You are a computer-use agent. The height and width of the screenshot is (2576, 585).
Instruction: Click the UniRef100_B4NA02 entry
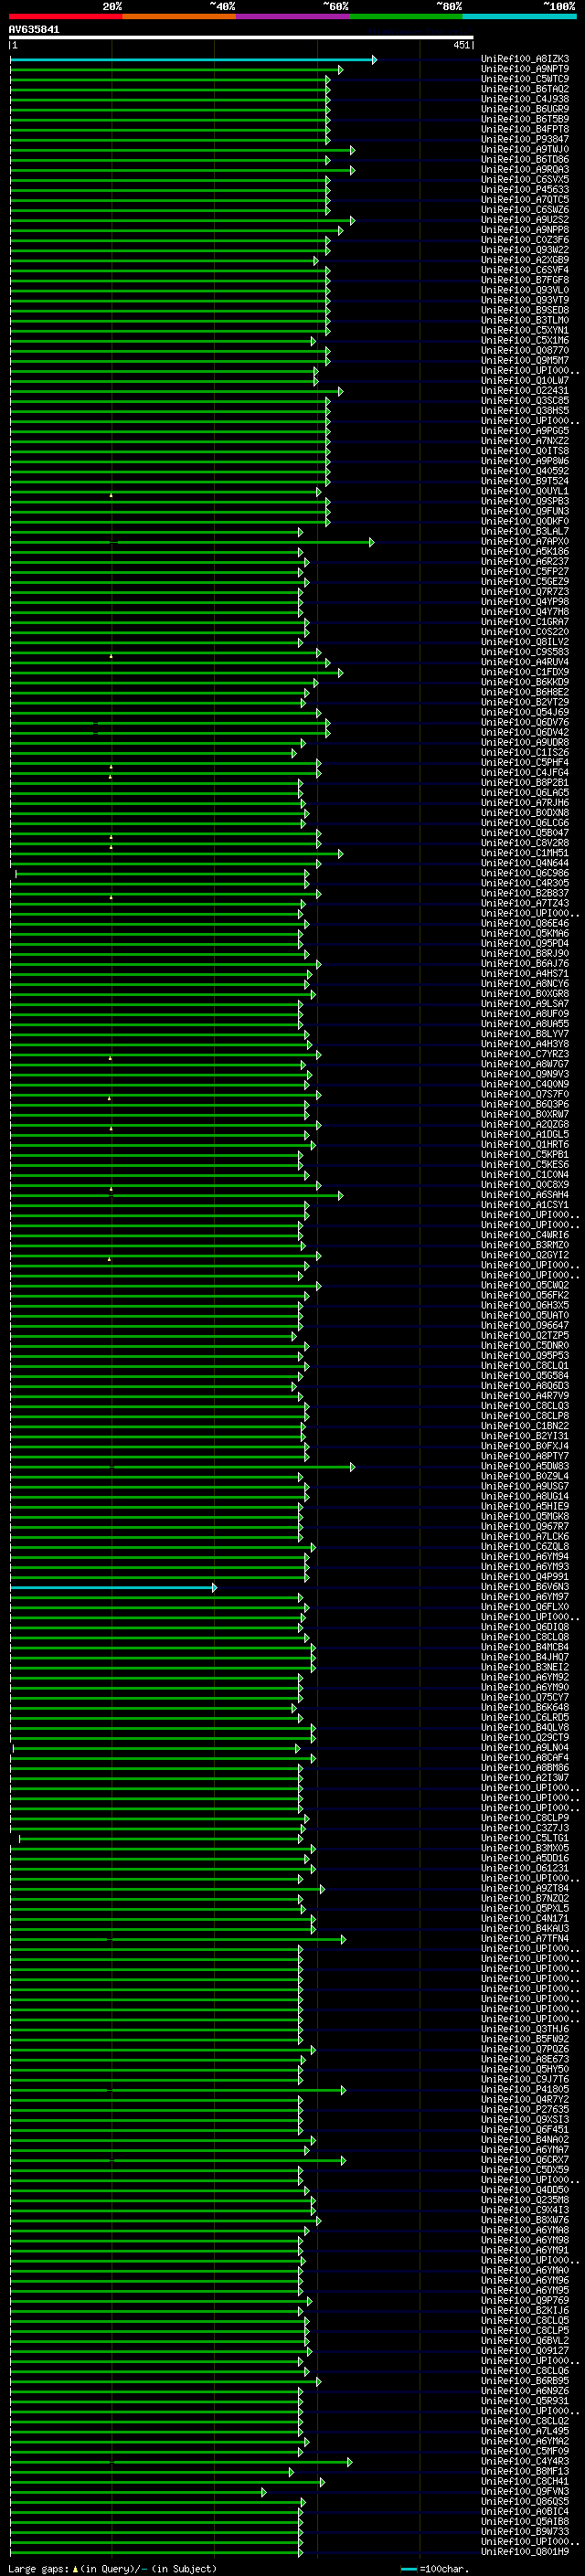tap(525, 2140)
